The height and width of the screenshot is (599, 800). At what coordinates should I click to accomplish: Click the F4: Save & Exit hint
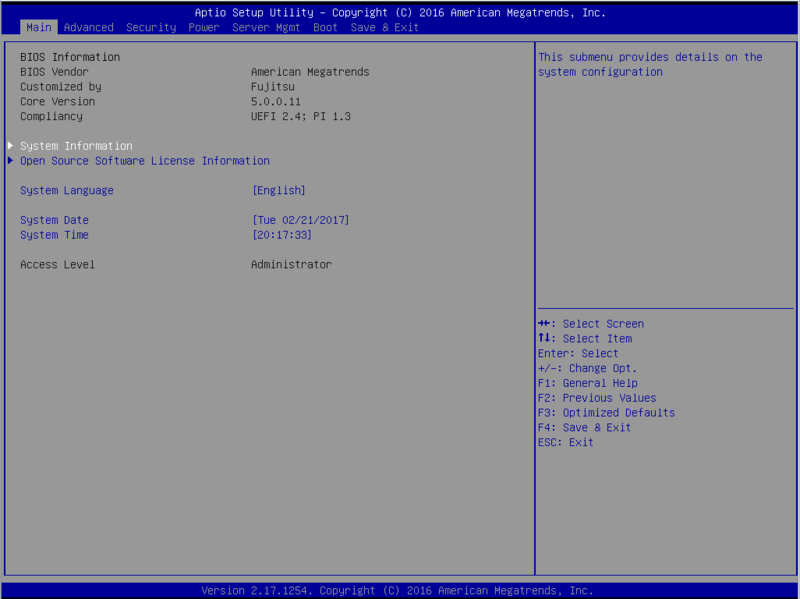[x=584, y=428]
